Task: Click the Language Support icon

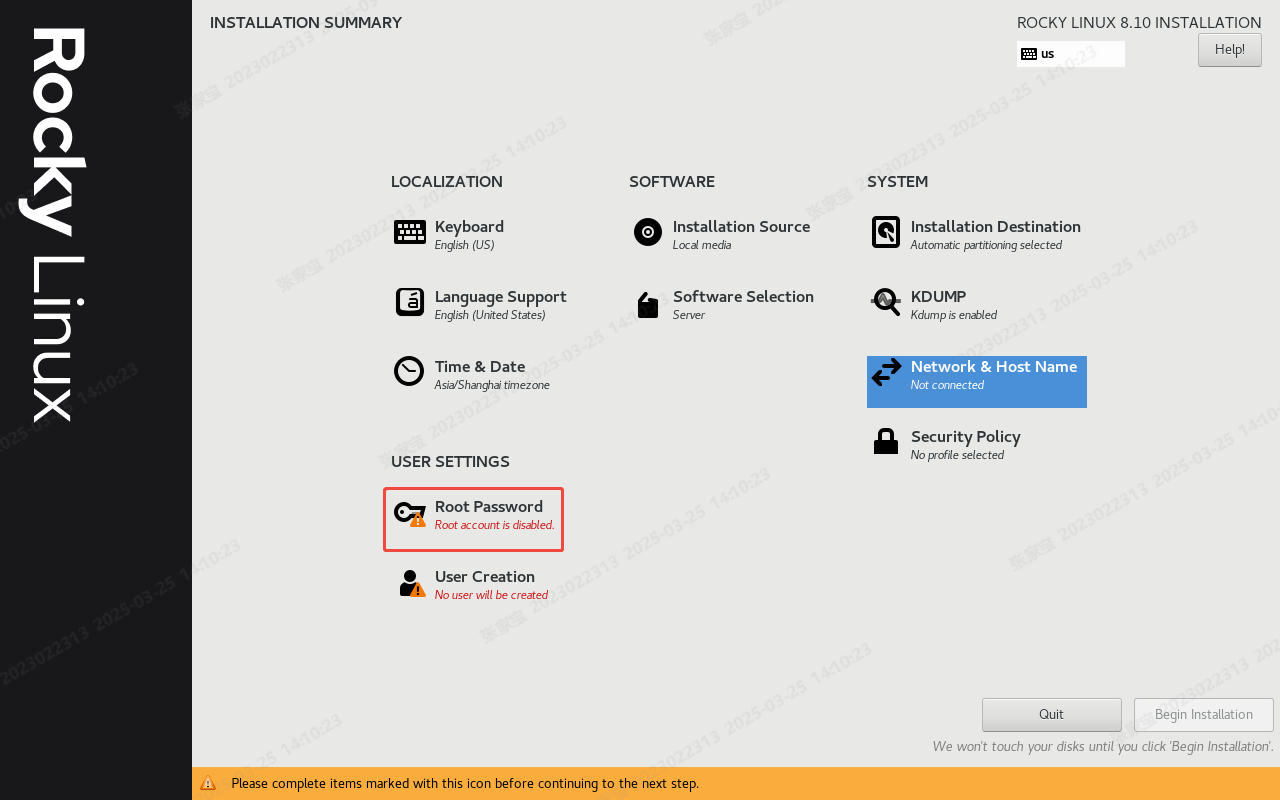Action: coord(410,302)
